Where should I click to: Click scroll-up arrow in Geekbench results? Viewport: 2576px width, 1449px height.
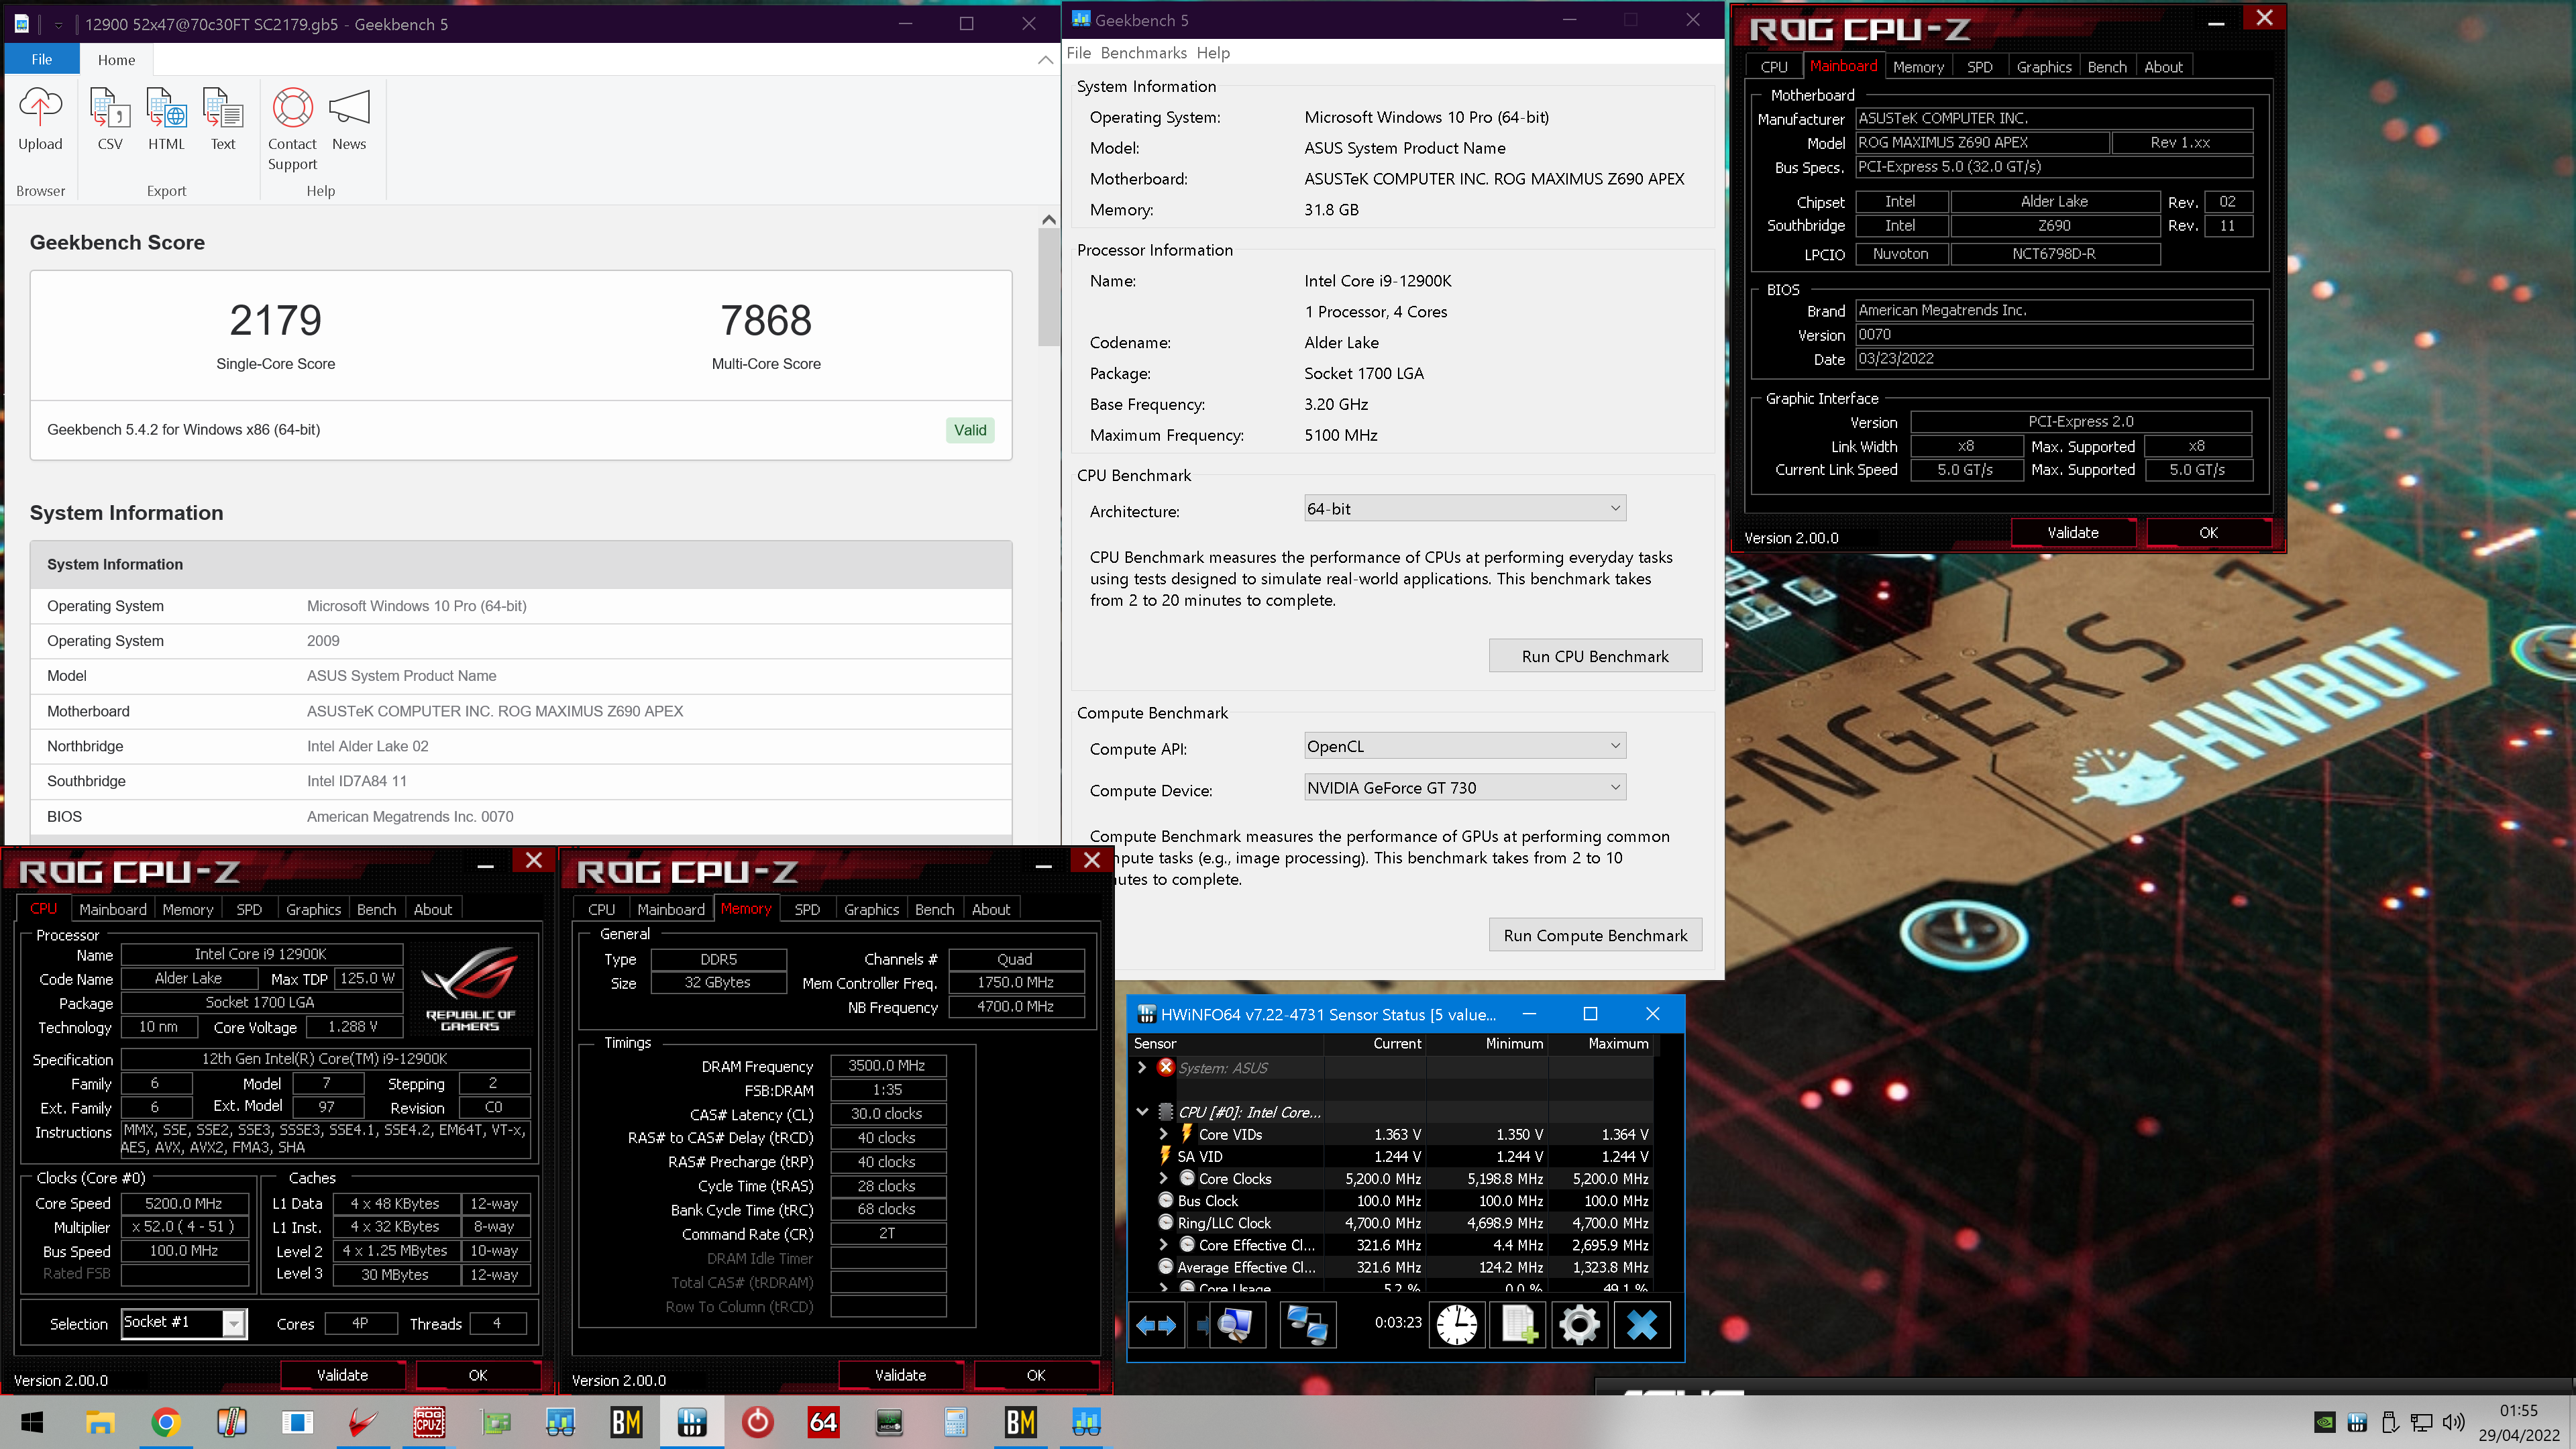1048,219
